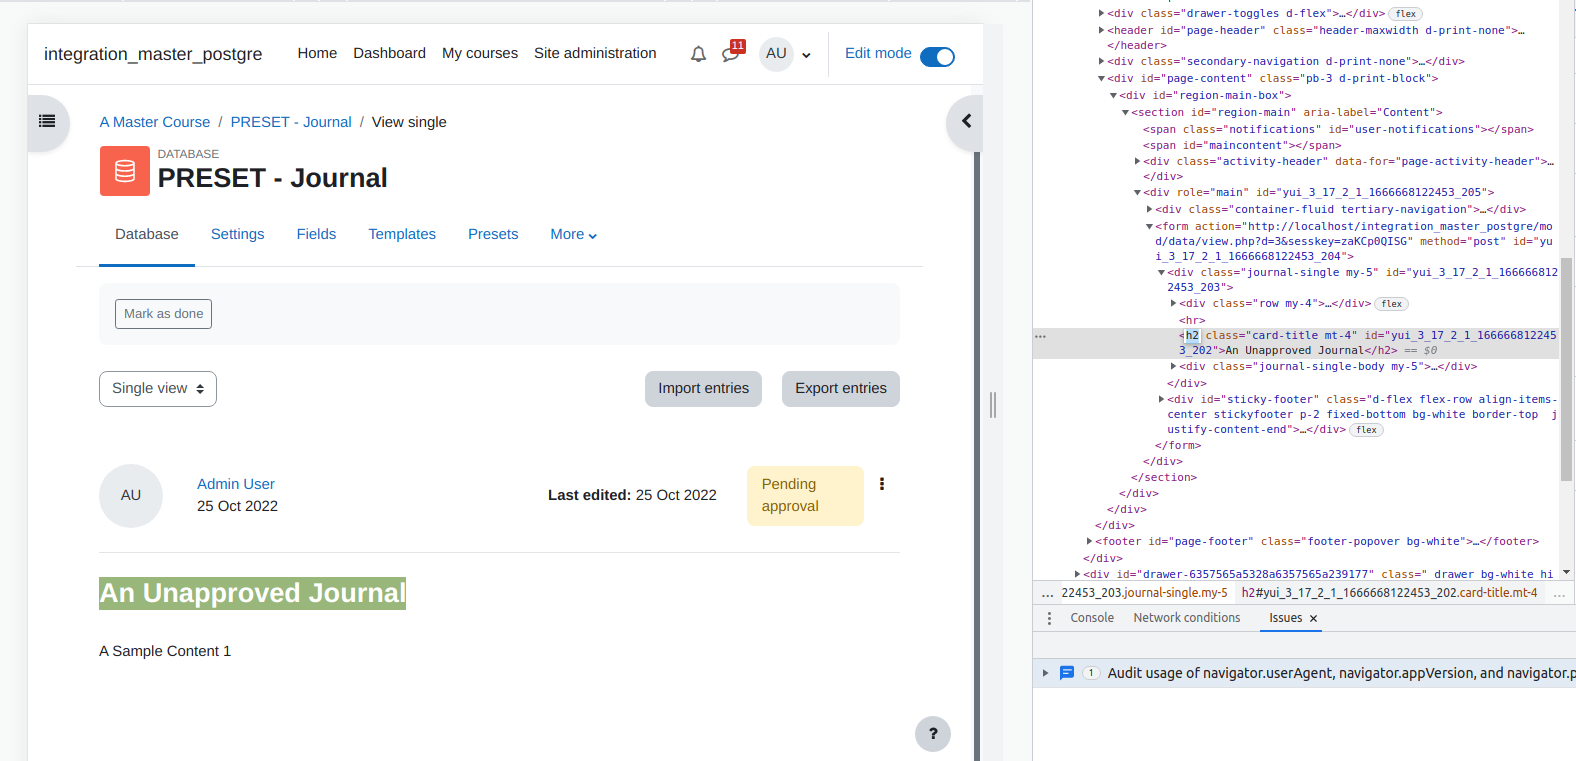Click the DevTools scroll-down arrow
Screen dimensions: 1576x761
[x=1566, y=573]
